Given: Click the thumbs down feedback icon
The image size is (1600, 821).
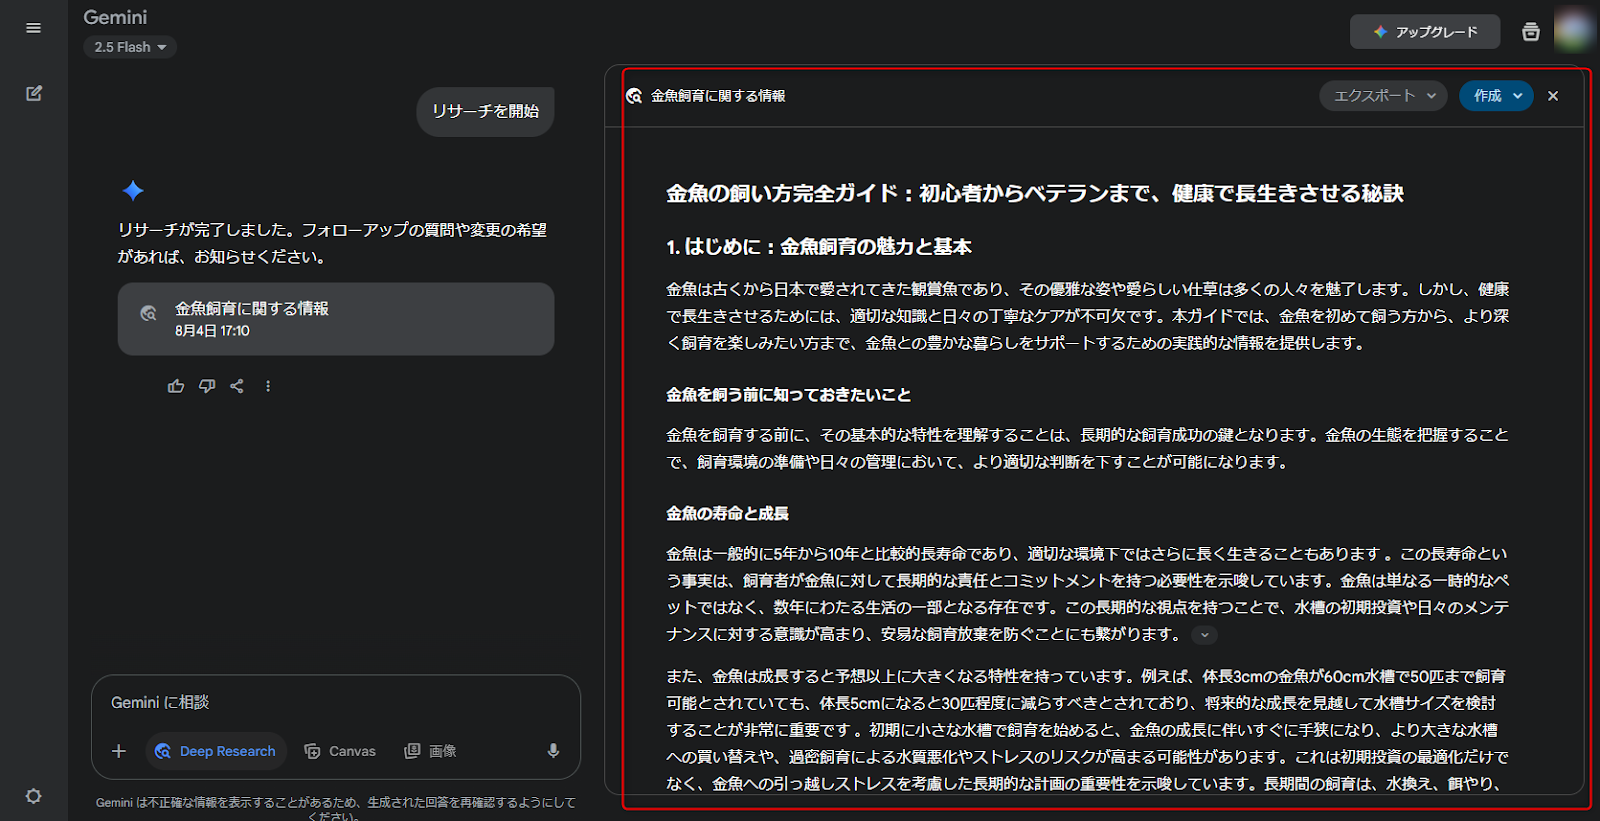Looking at the screenshot, I should tap(207, 386).
